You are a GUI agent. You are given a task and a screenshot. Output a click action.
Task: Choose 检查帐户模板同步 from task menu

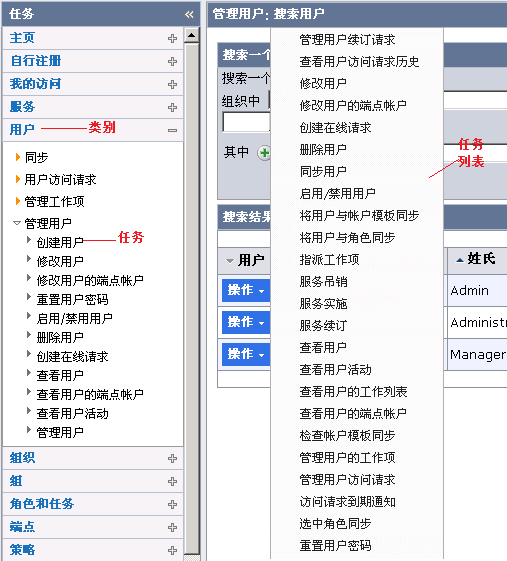click(x=347, y=435)
